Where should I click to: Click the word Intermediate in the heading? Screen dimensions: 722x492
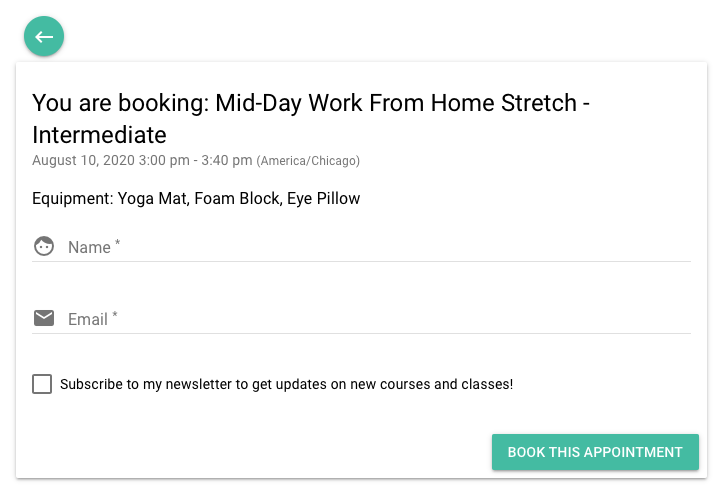pyautogui.click(x=99, y=135)
